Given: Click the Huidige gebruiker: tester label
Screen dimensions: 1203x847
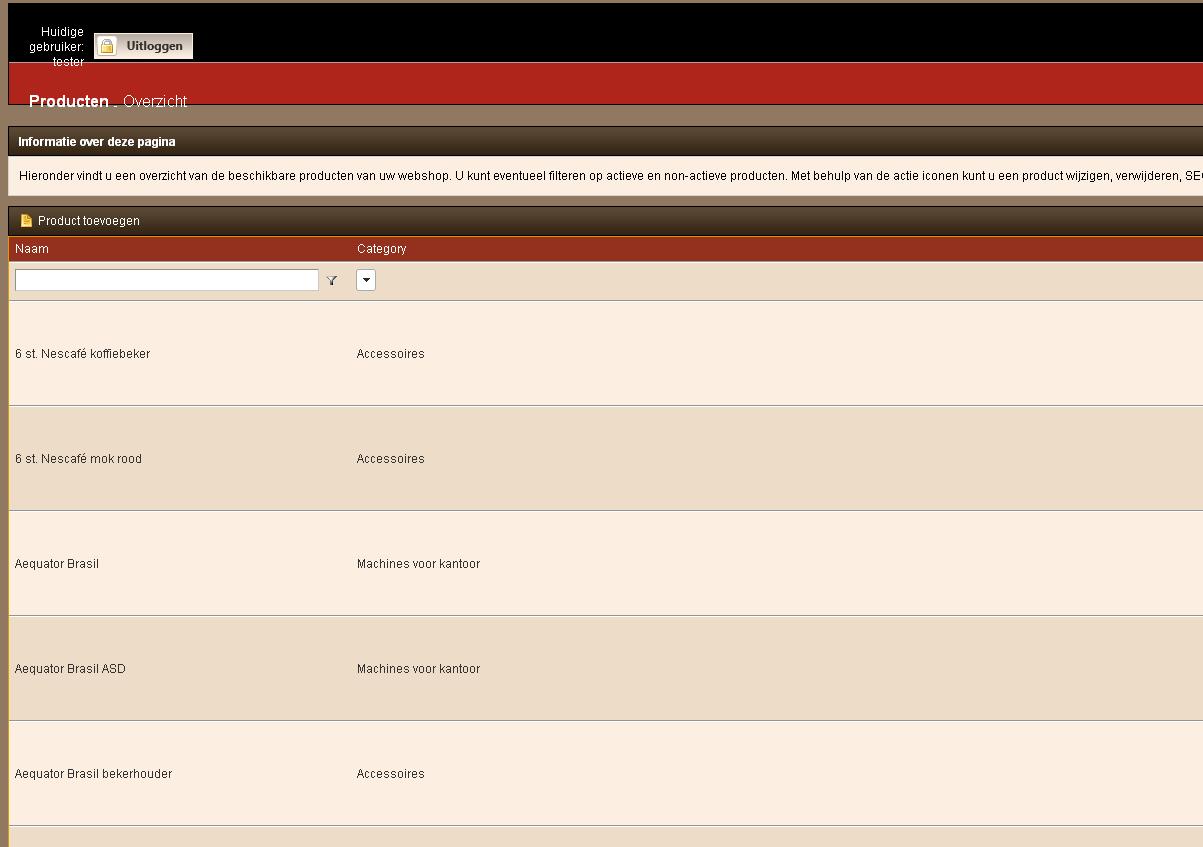Looking at the screenshot, I should tap(57, 47).
